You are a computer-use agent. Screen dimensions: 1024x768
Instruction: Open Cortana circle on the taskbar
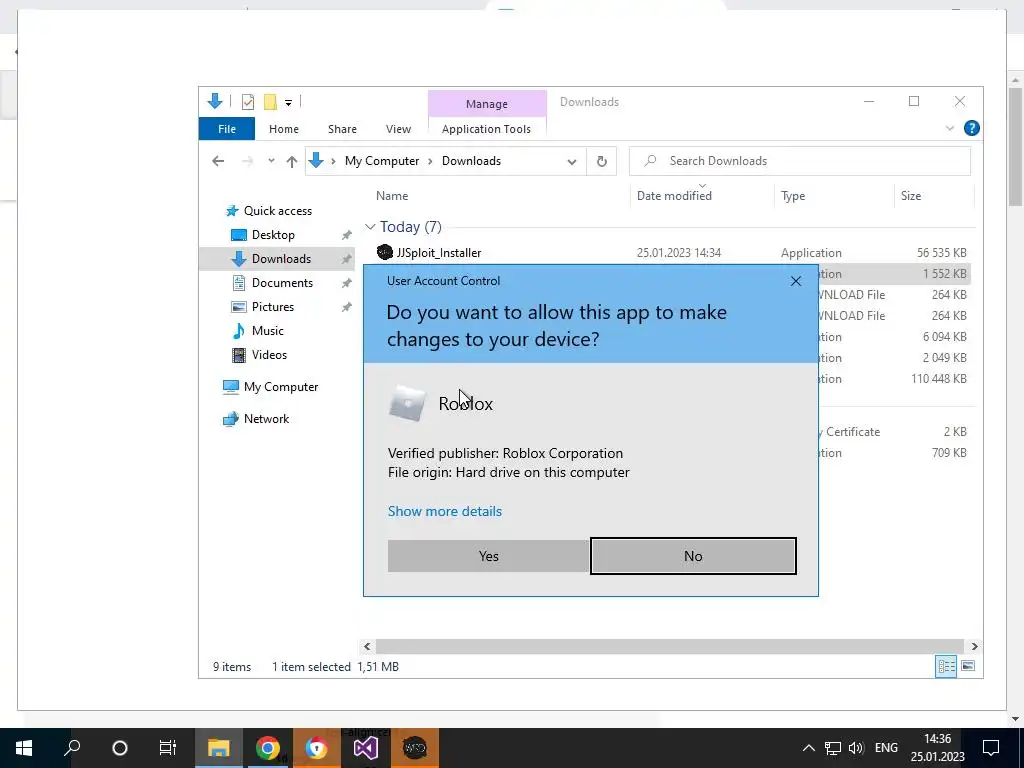click(120, 748)
